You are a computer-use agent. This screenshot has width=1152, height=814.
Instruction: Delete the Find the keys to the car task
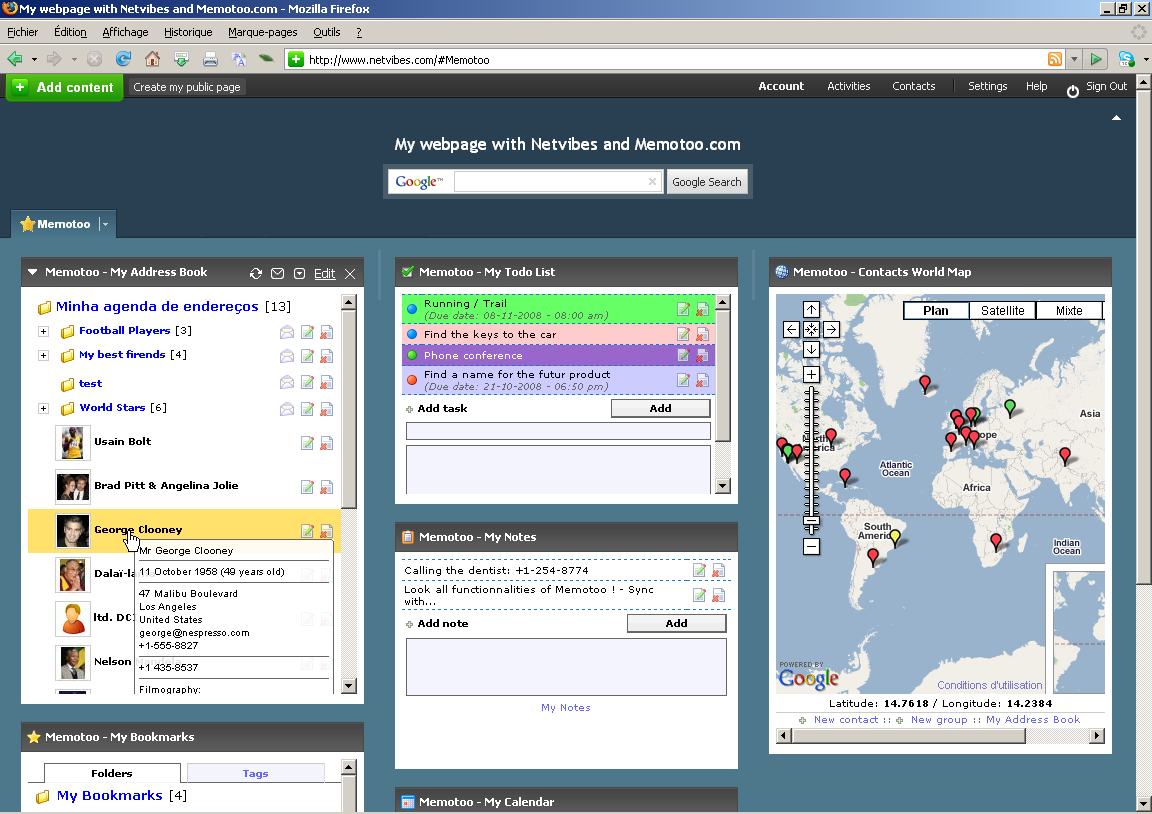[702, 335]
